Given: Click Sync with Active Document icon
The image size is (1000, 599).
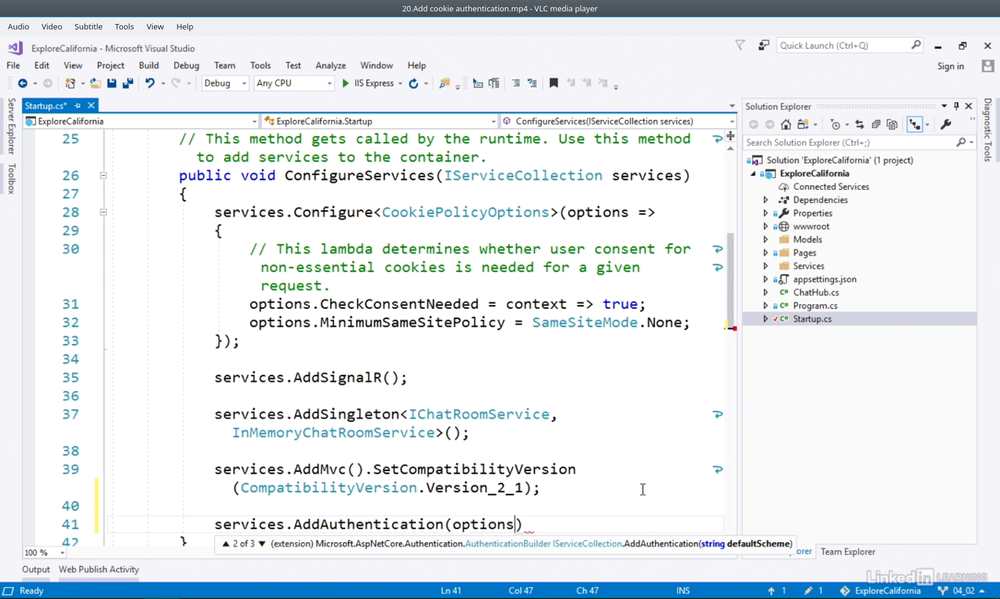Looking at the screenshot, I should pyautogui.click(x=860, y=125).
